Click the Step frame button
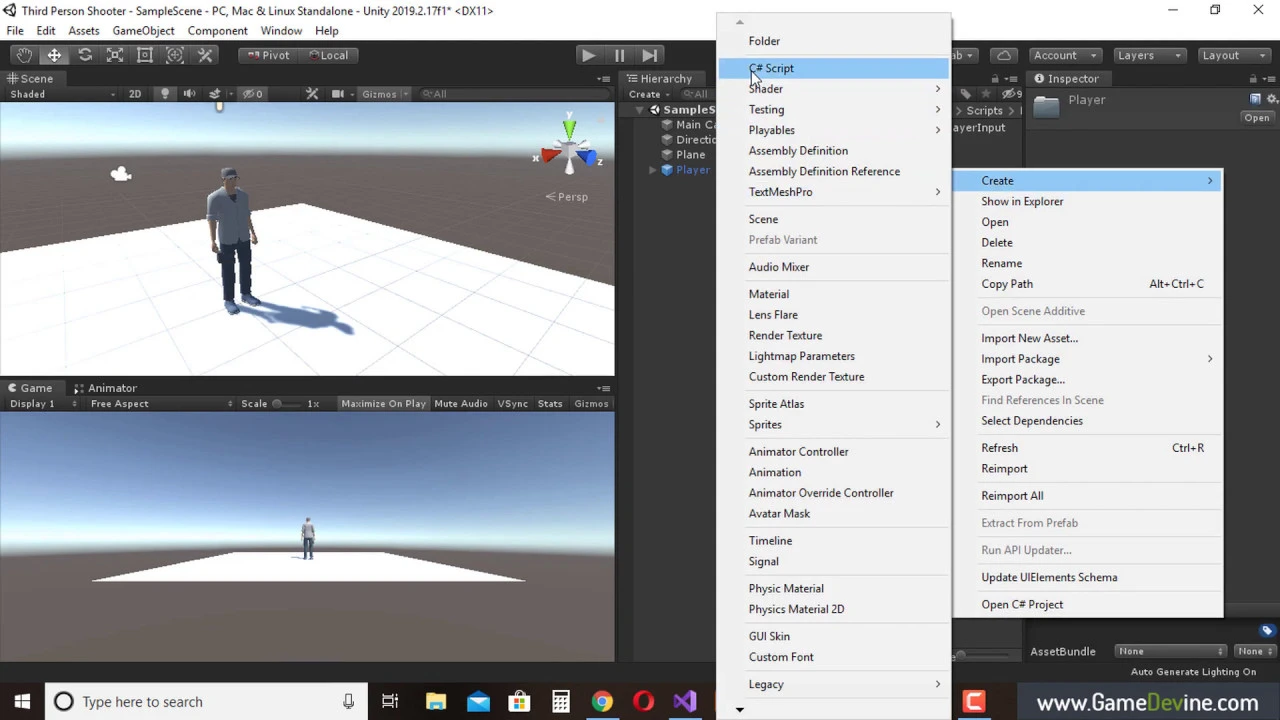 click(x=650, y=55)
